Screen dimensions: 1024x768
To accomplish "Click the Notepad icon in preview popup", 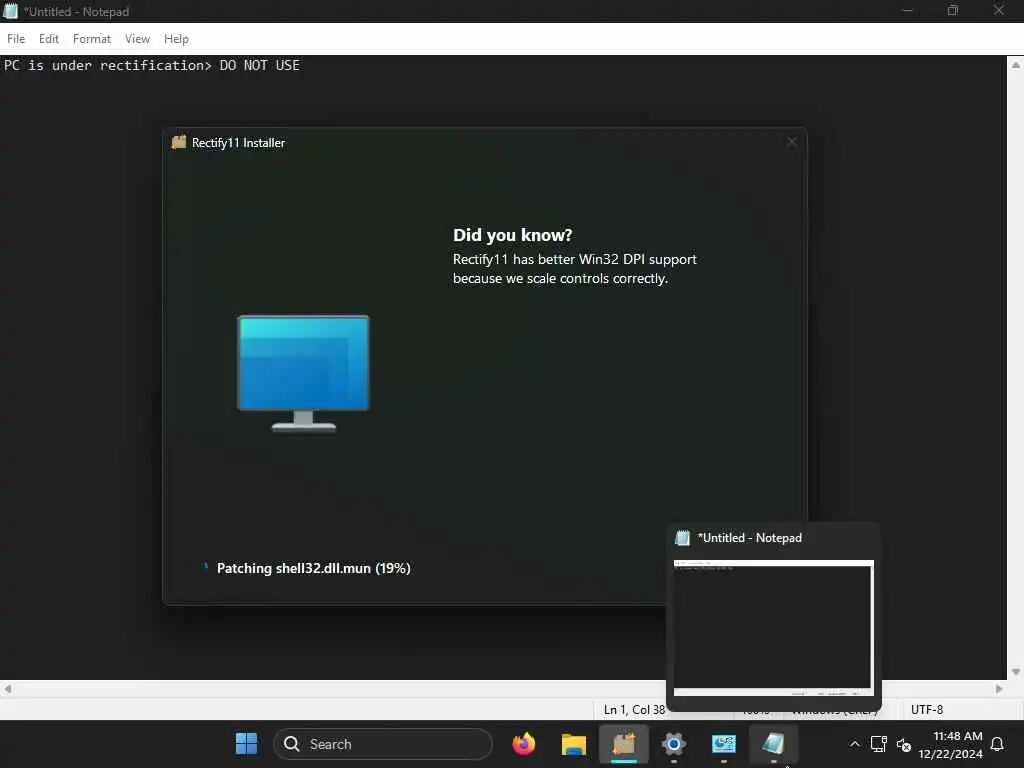I will pyautogui.click(x=682, y=537).
